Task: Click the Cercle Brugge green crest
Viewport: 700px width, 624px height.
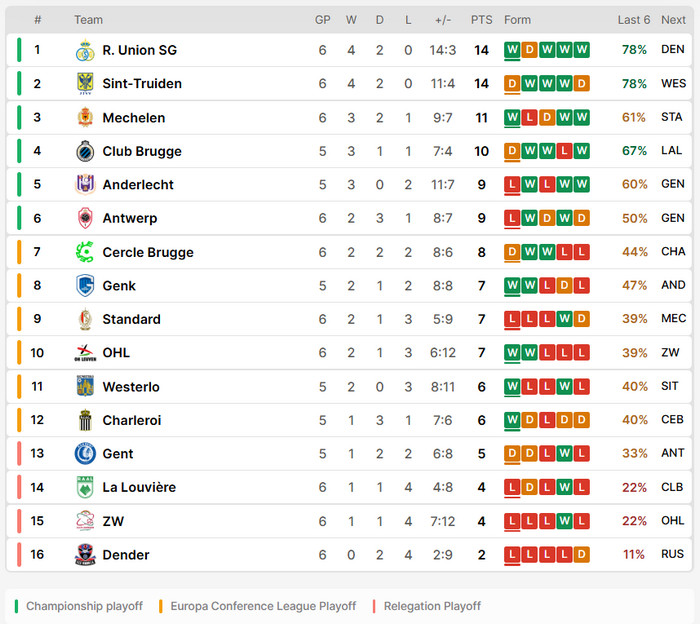Action: [85, 252]
